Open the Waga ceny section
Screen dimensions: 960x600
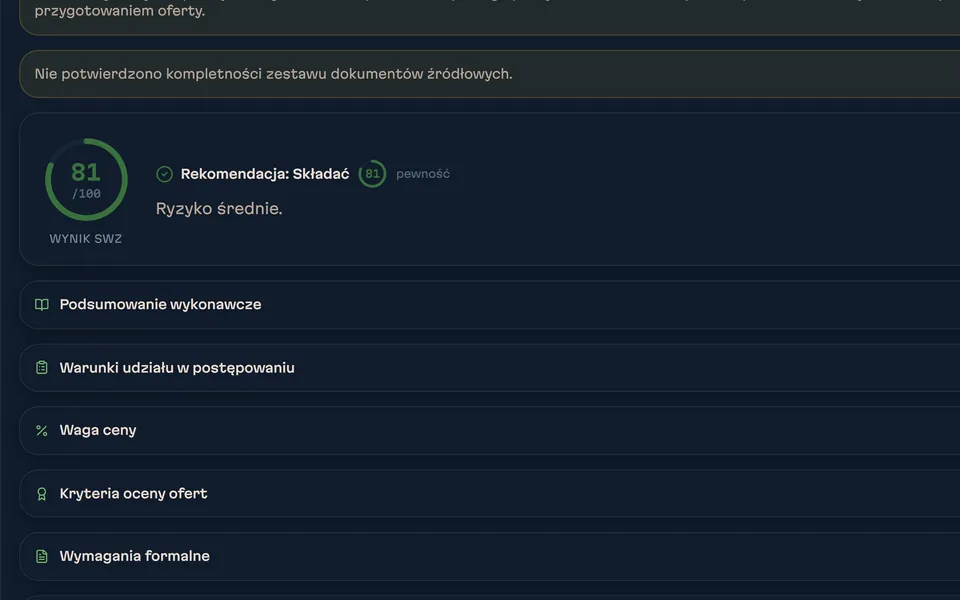pos(490,430)
